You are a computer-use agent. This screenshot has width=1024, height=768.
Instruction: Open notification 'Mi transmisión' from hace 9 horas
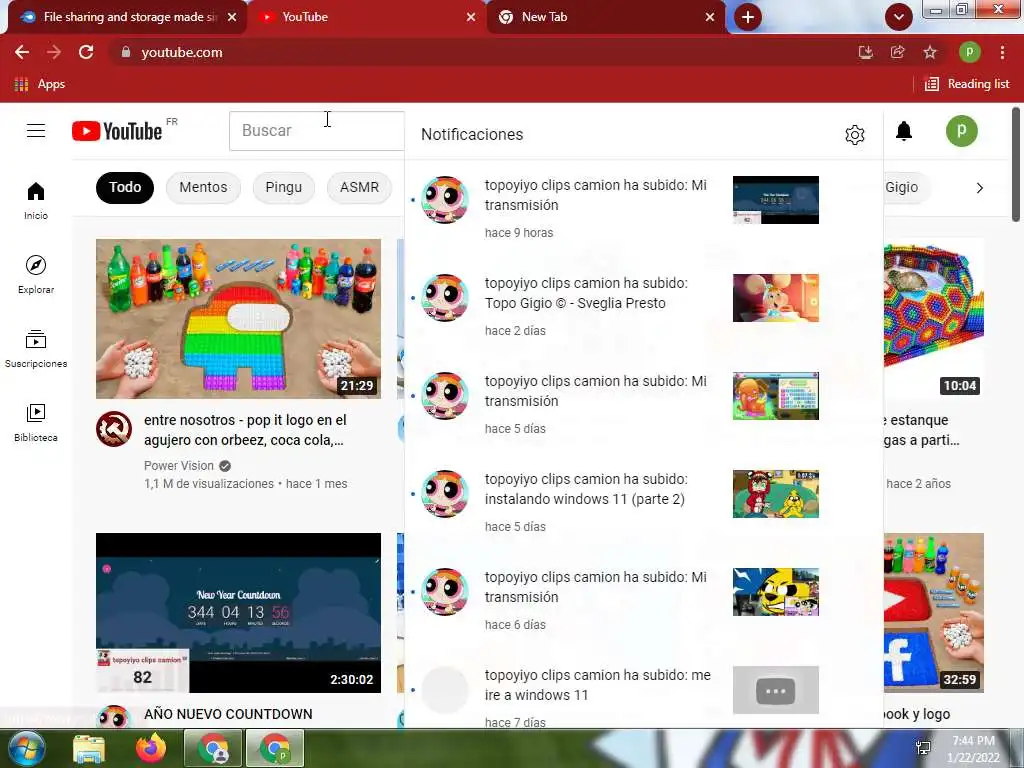click(644, 208)
